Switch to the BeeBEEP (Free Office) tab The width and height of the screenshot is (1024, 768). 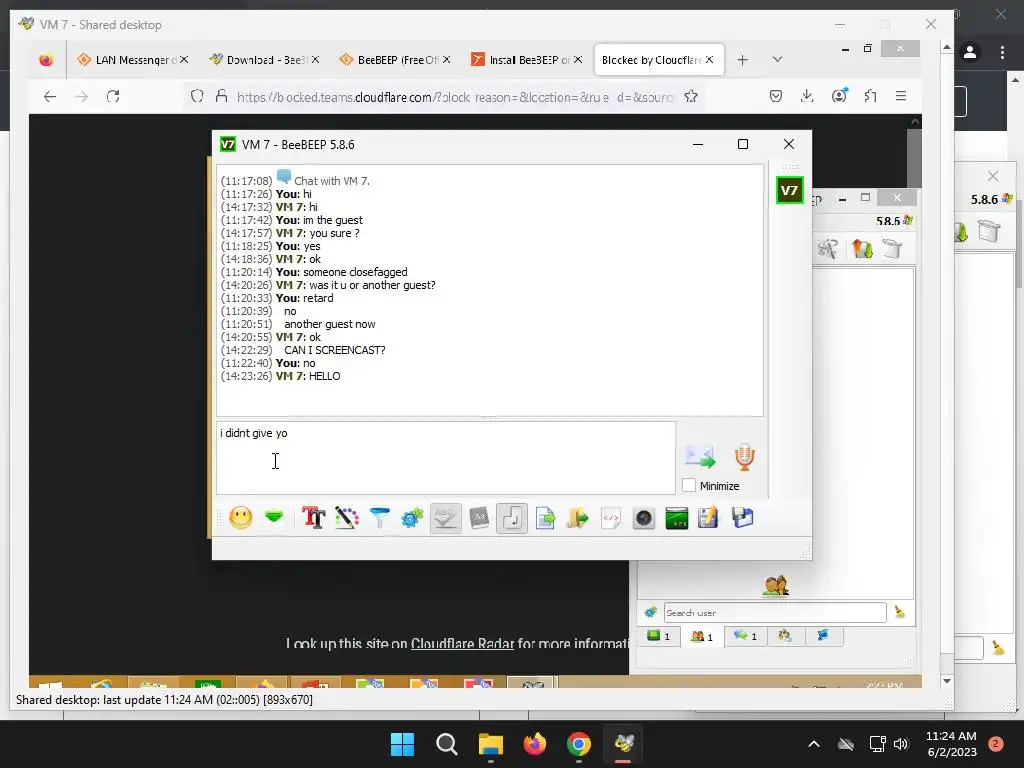click(x=394, y=59)
